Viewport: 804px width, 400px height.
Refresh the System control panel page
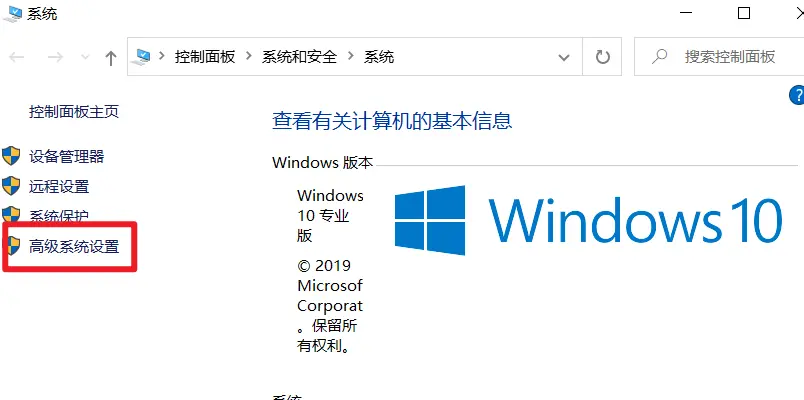[x=602, y=56]
